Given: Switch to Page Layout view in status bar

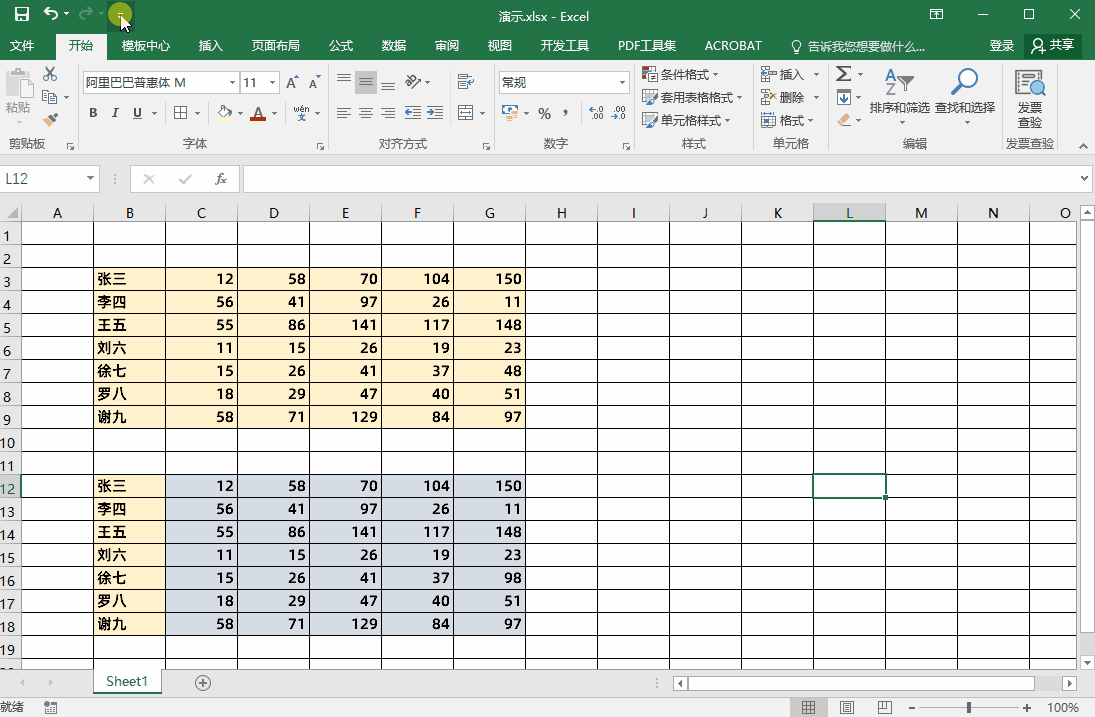Looking at the screenshot, I should (846, 707).
